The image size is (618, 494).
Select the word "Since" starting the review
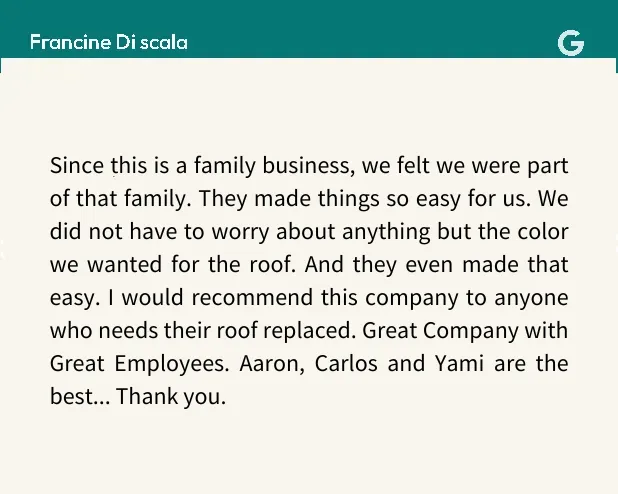76,166
